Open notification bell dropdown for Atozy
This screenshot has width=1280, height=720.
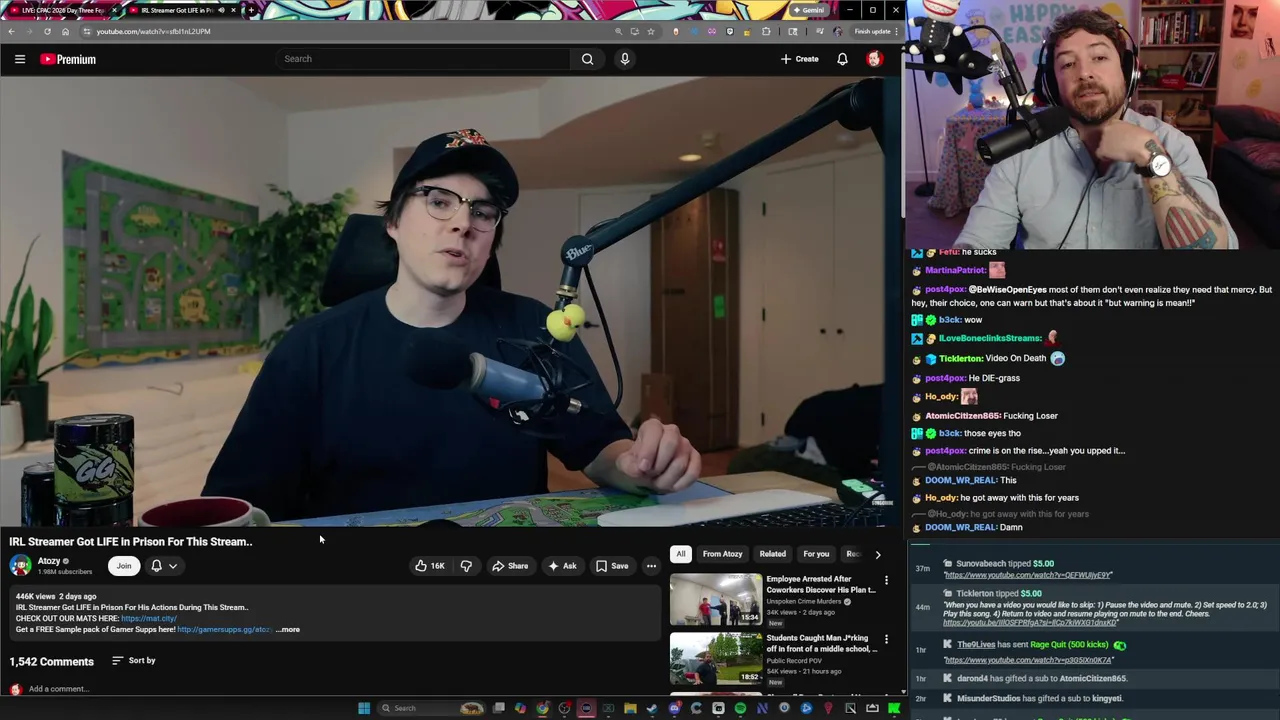click(x=164, y=566)
